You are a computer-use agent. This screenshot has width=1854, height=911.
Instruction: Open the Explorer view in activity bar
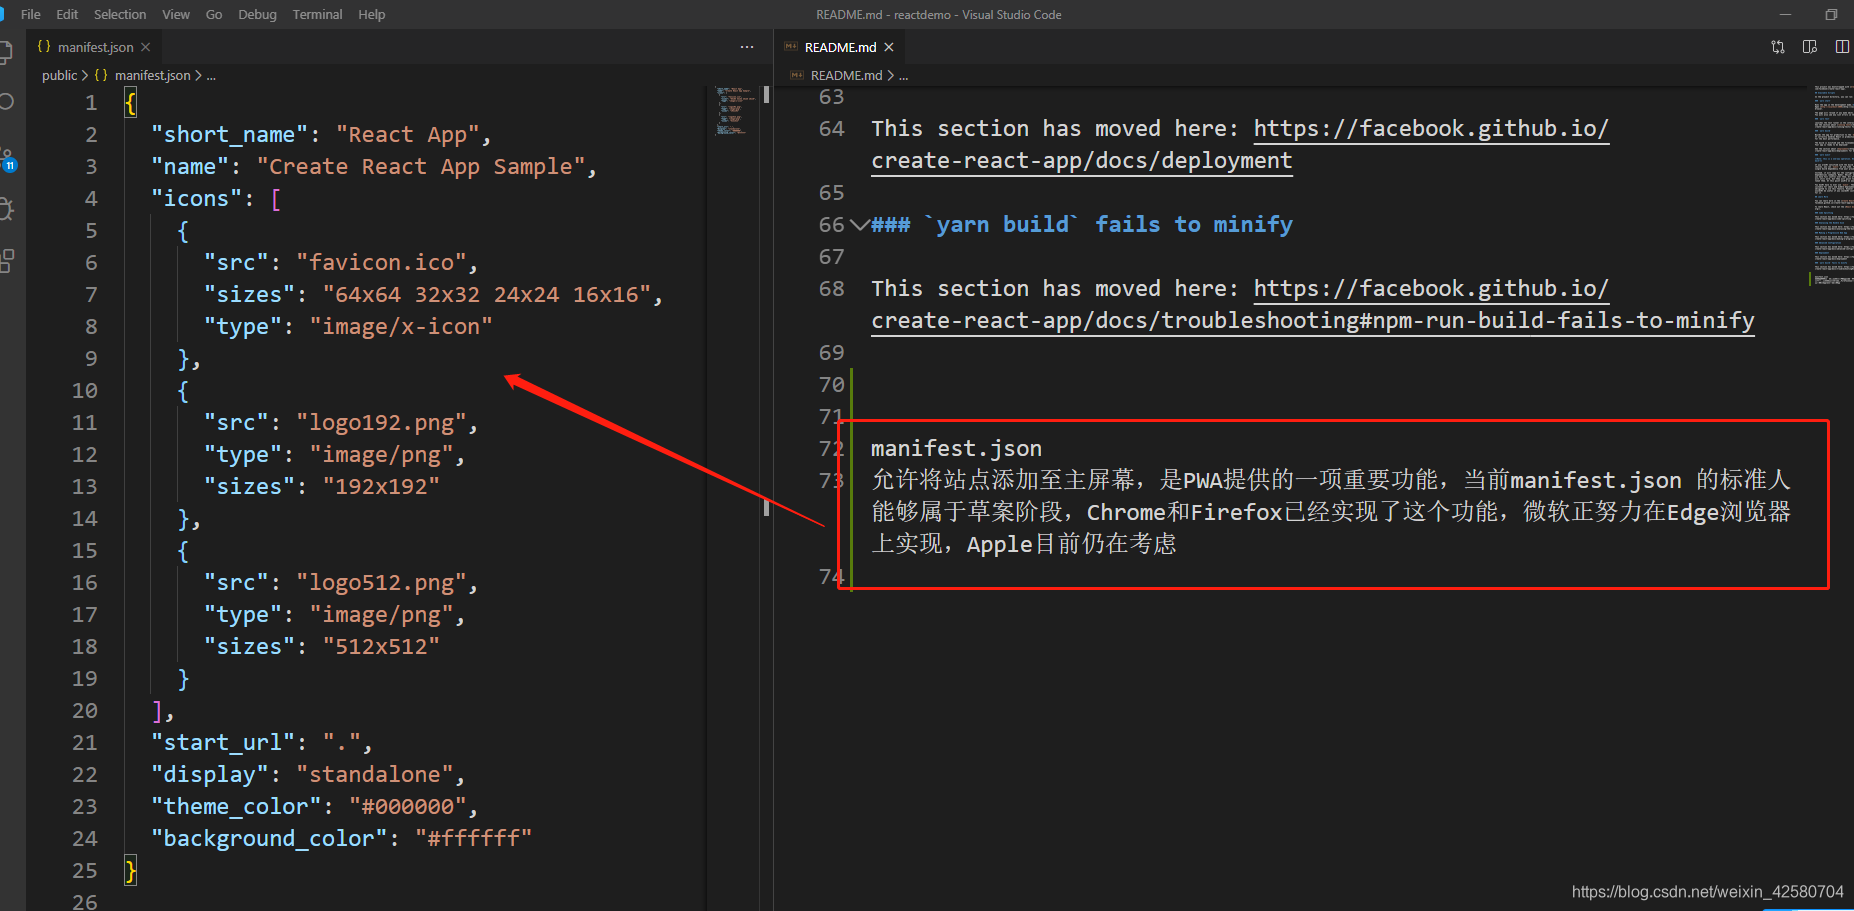pyautogui.click(x=5, y=53)
